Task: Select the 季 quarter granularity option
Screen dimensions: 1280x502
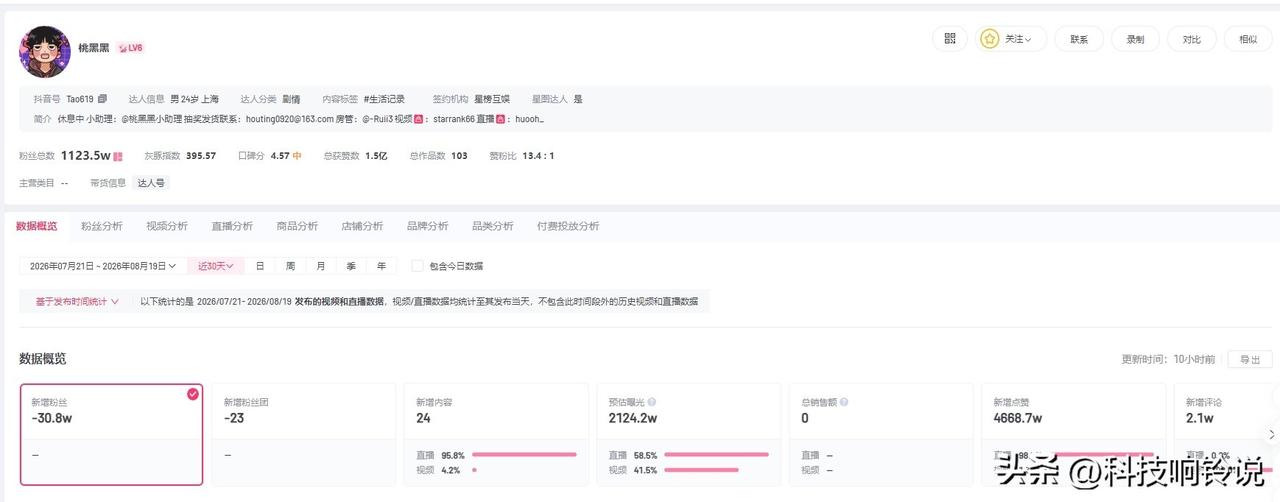Action: tap(351, 266)
